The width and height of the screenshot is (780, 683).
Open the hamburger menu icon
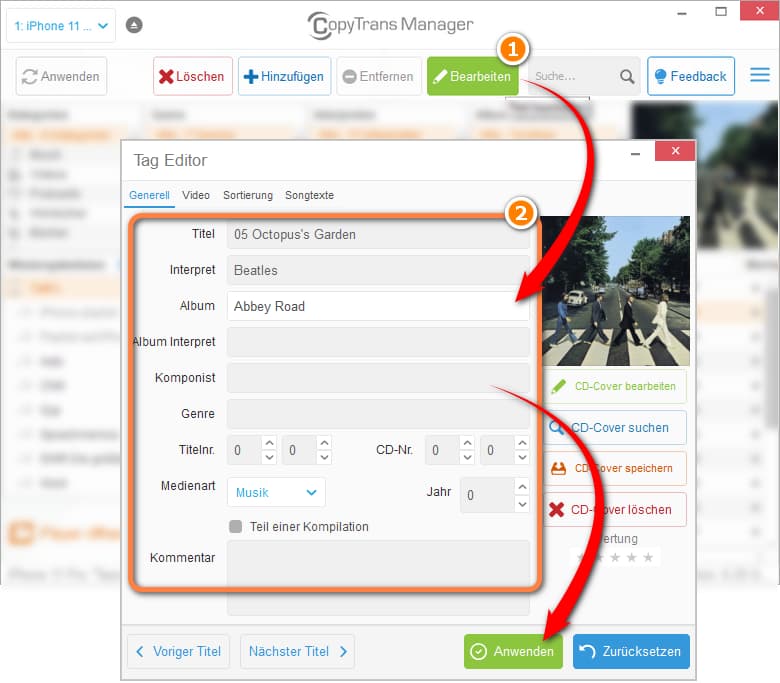760,75
